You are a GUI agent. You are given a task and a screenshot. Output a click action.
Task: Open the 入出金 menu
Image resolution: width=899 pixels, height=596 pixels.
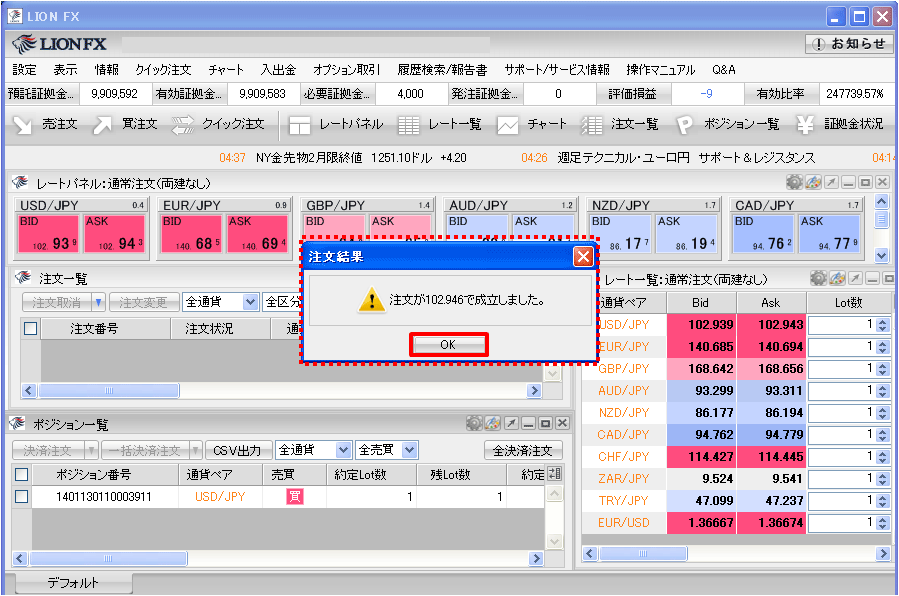click(x=278, y=70)
